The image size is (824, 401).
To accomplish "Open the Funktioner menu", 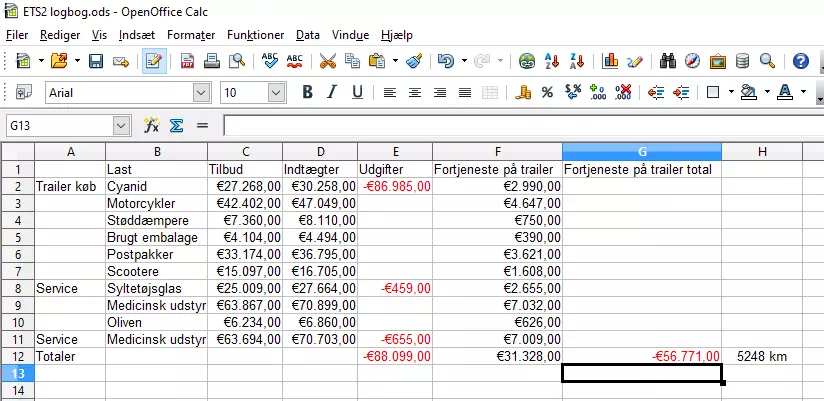I will pos(255,35).
